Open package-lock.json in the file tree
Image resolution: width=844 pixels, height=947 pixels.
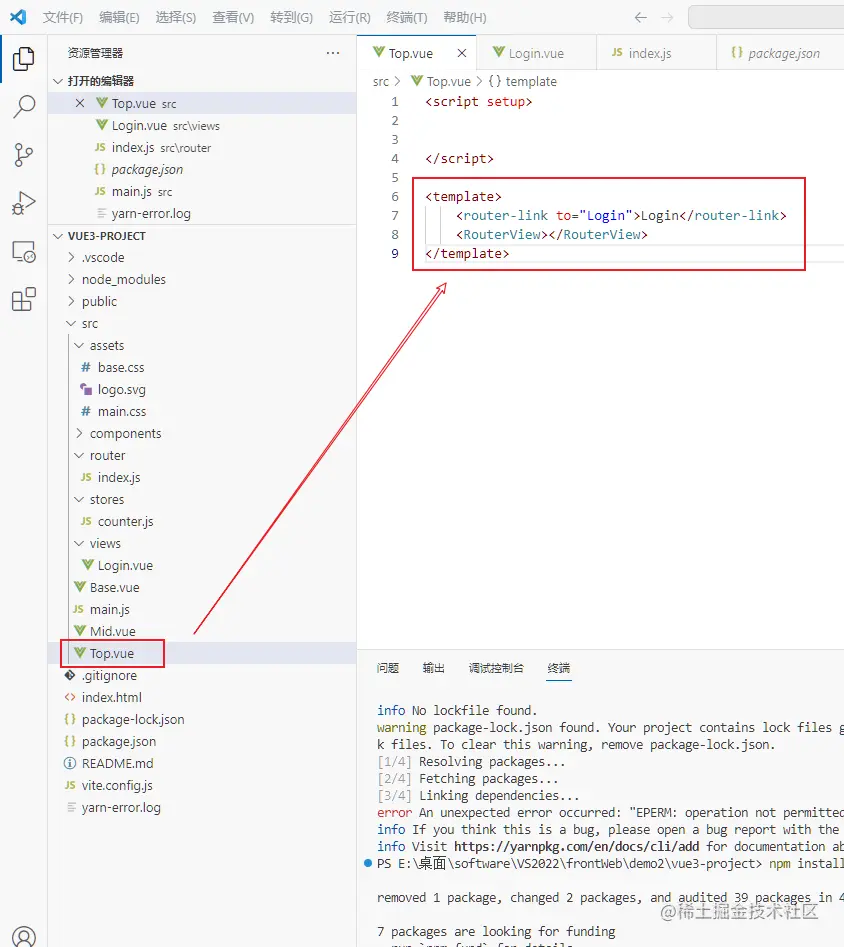[x=202, y=719]
